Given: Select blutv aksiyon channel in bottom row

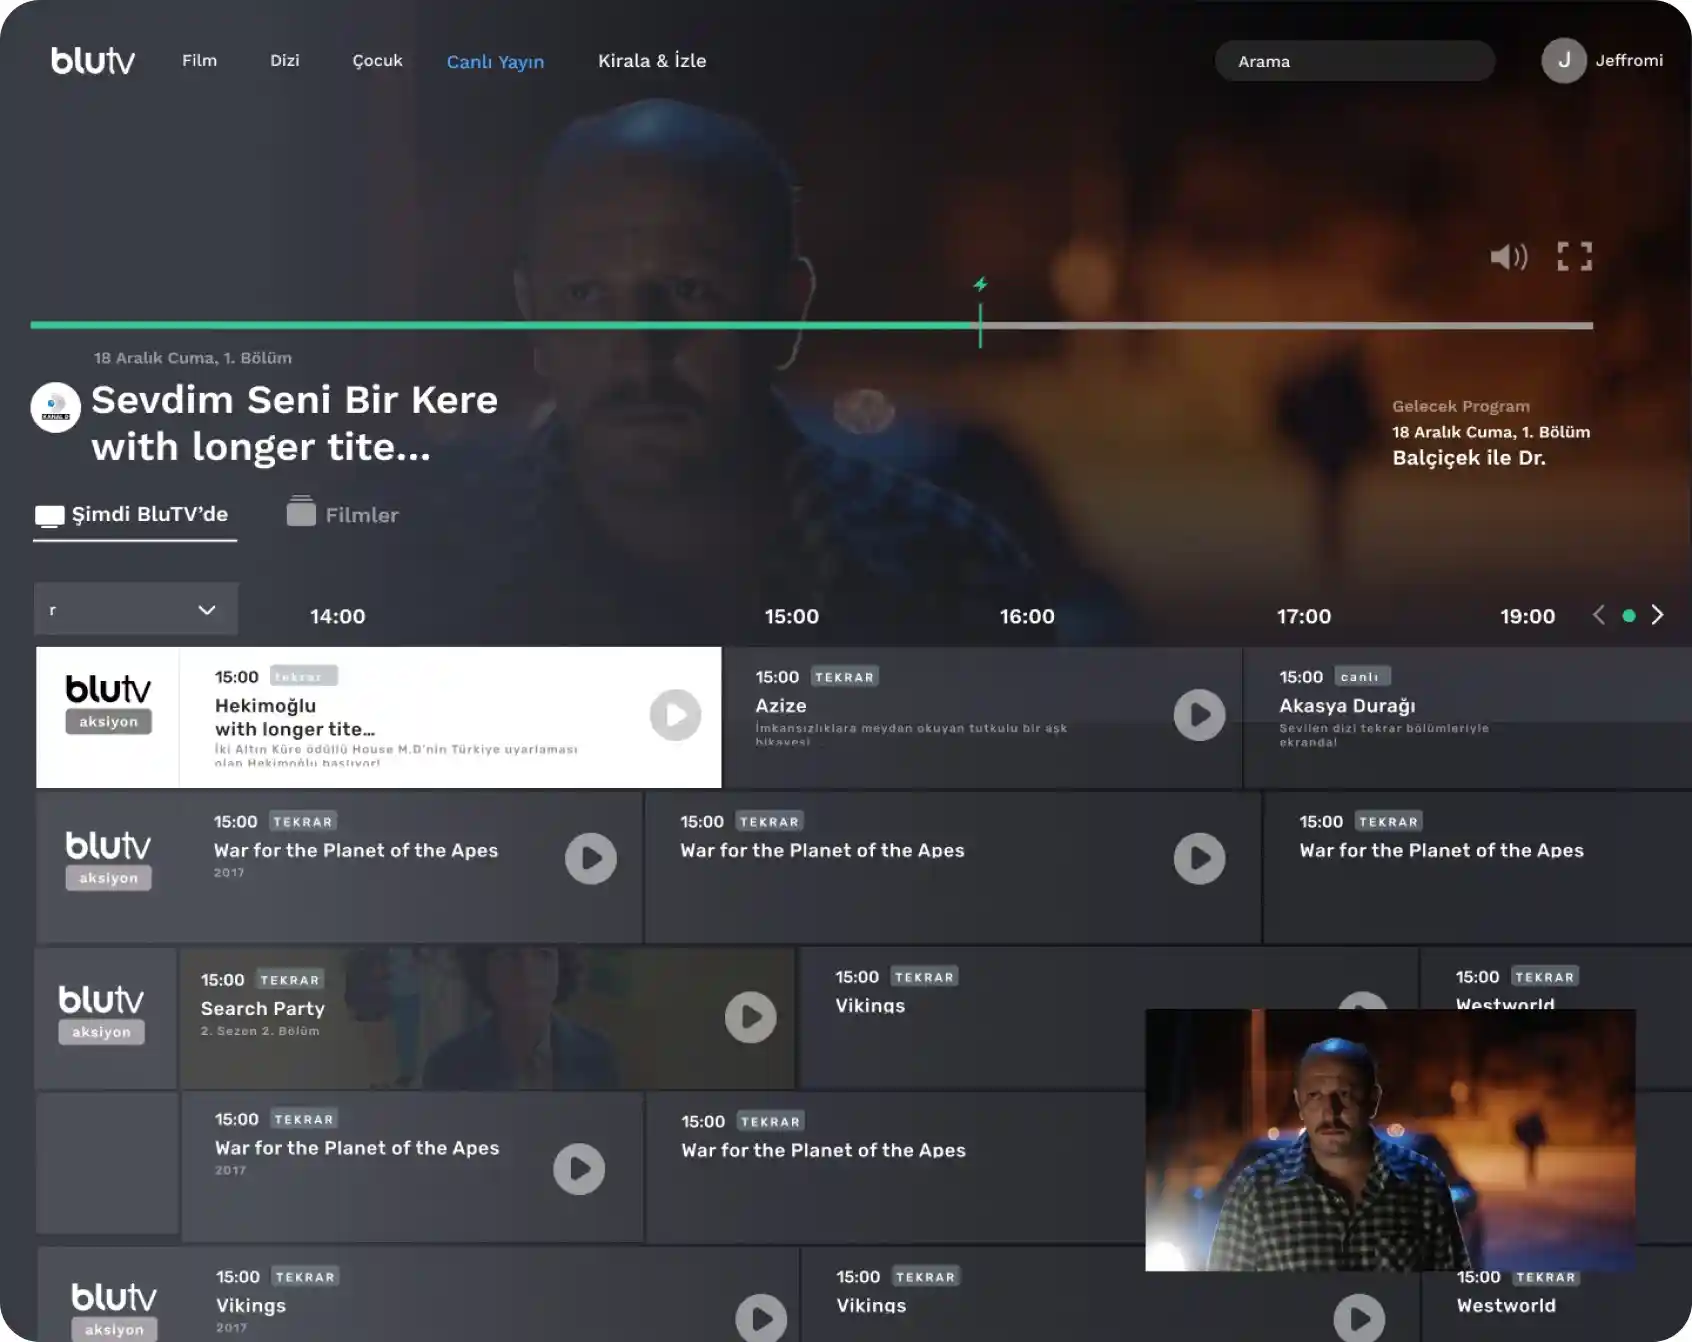Looking at the screenshot, I should point(114,1310).
